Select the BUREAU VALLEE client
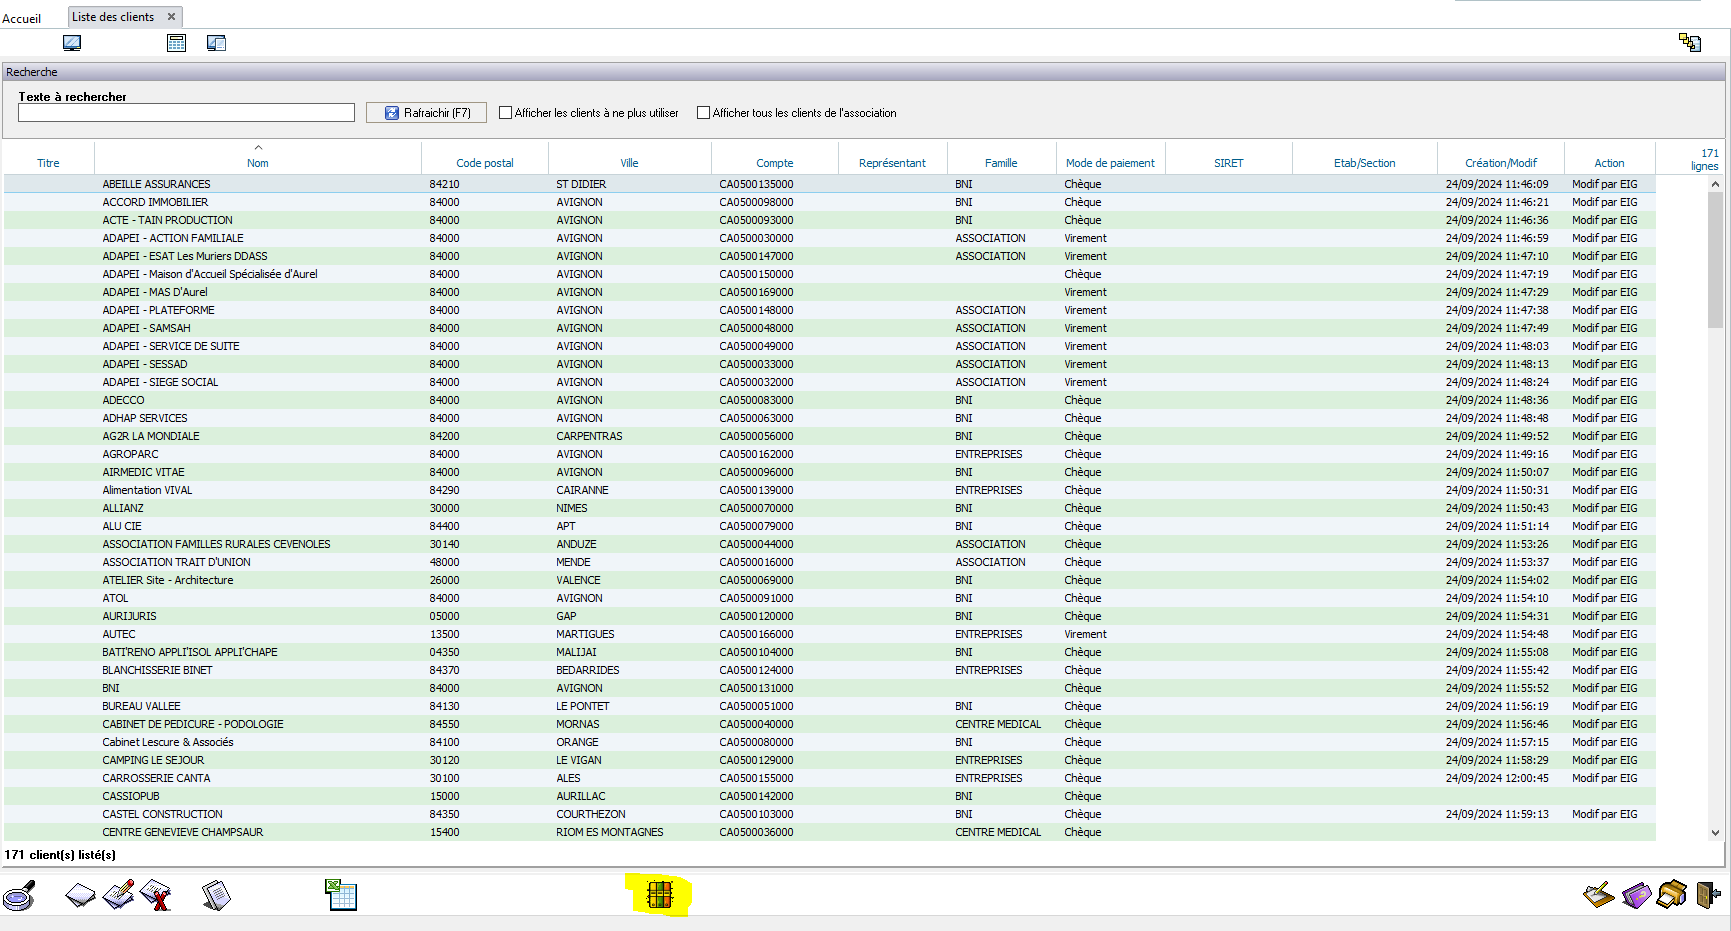The image size is (1731, 931). [829, 706]
